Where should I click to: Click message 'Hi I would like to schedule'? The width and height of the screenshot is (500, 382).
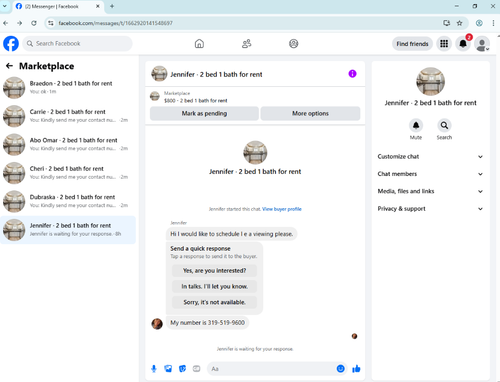pyautogui.click(x=232, y=234)
